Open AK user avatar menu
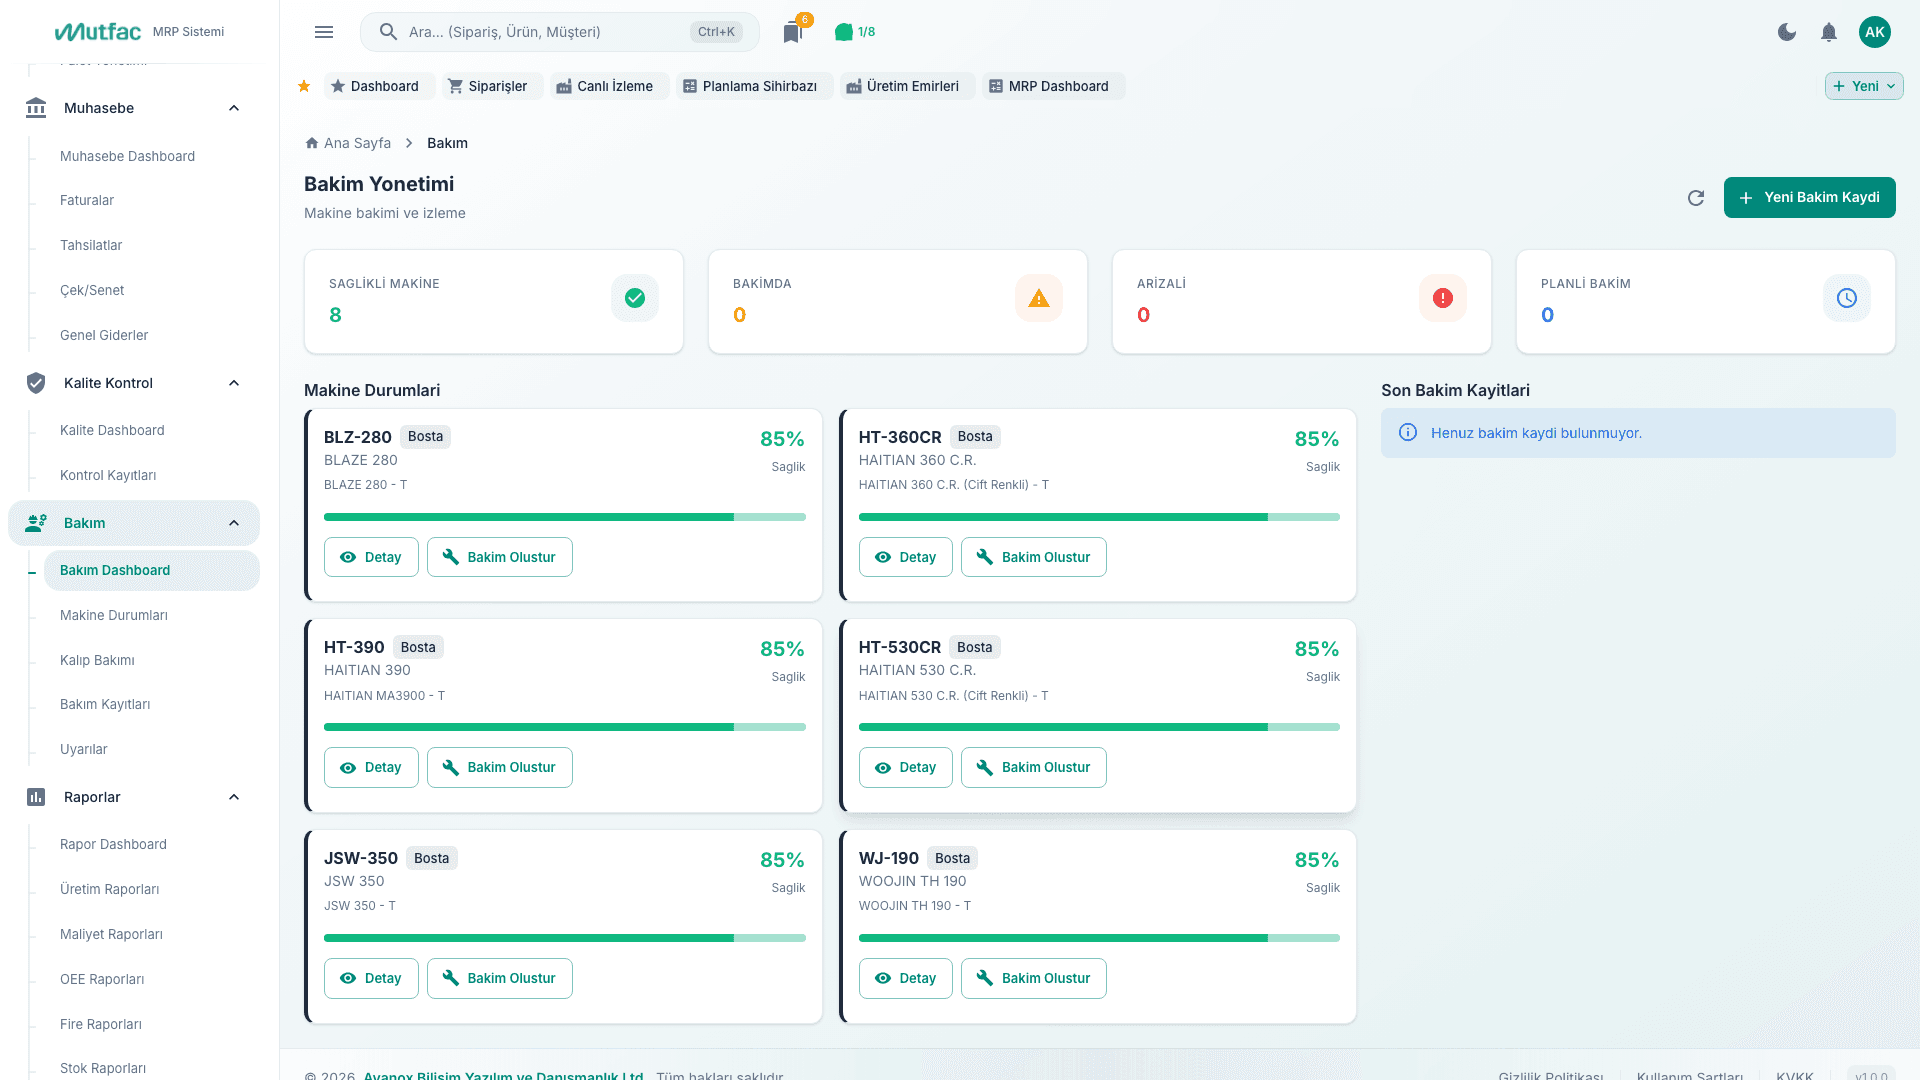This screenshot has height=1080, width=1920. tap(1875, 32)
